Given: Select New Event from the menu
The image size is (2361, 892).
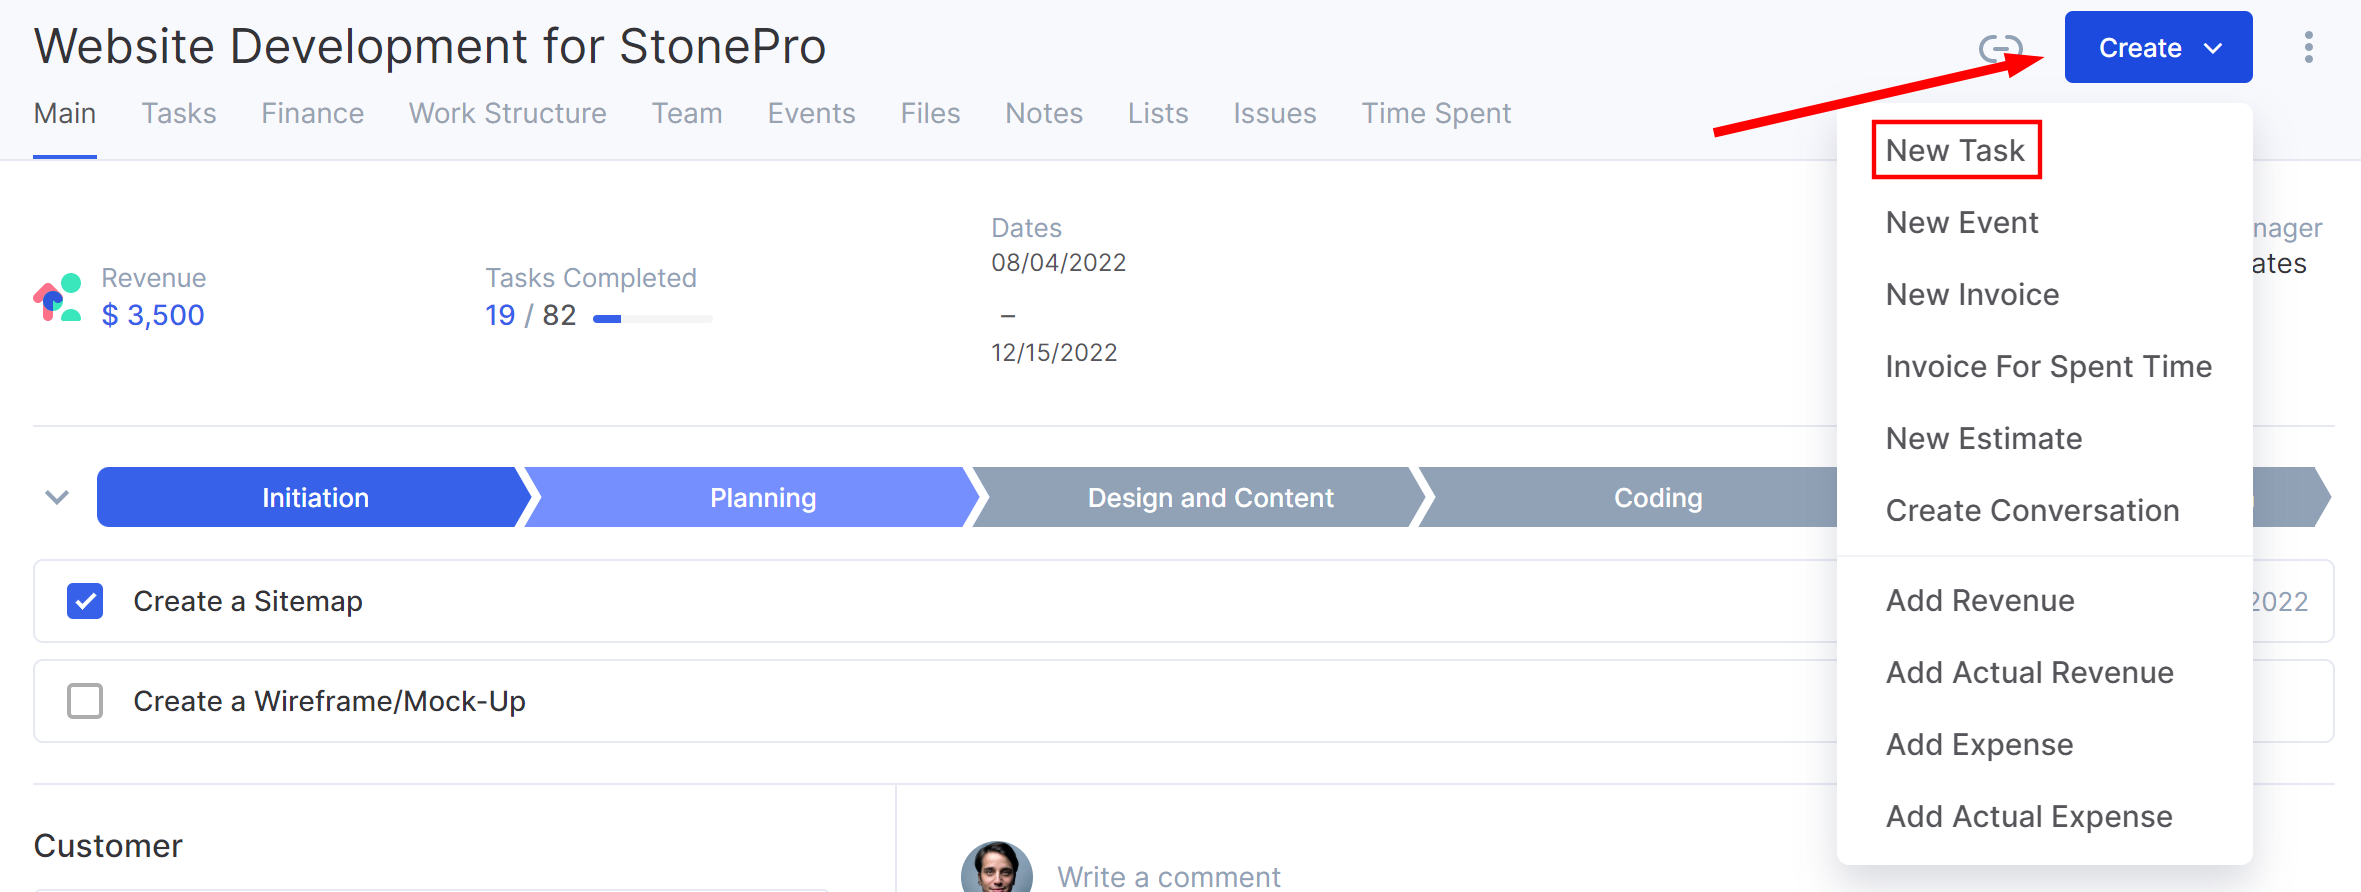Looking at the screenshot, I should (x=1961, y=222).
